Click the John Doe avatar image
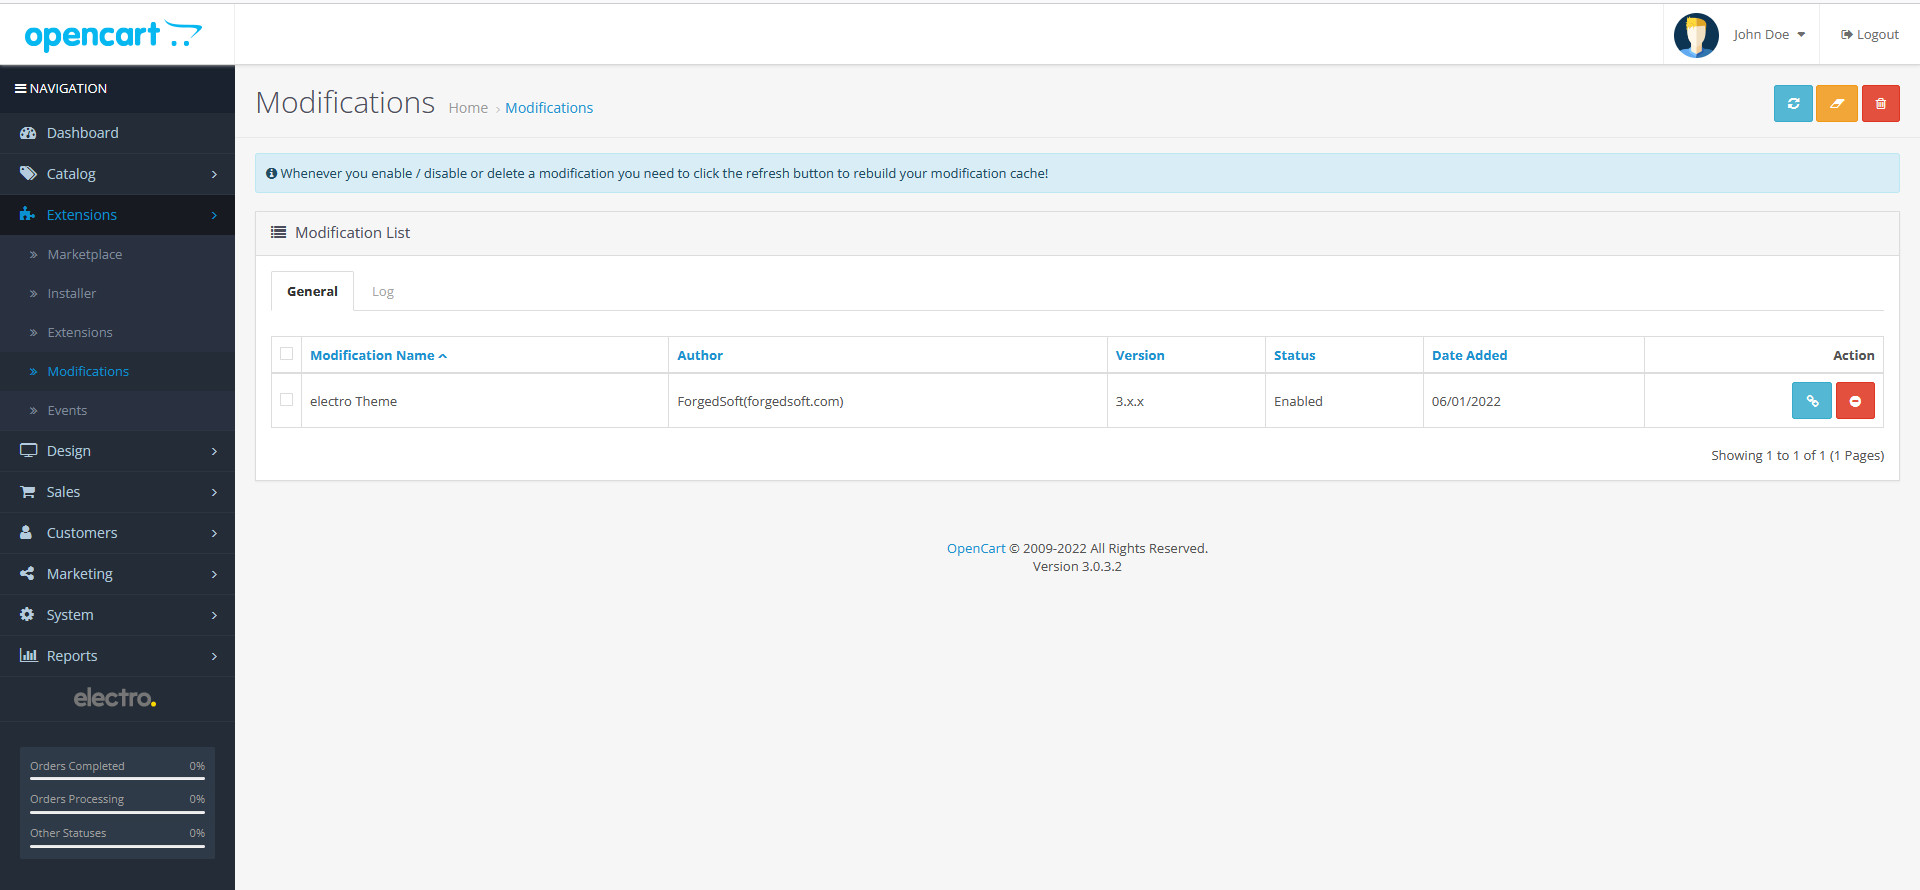 1696,35
